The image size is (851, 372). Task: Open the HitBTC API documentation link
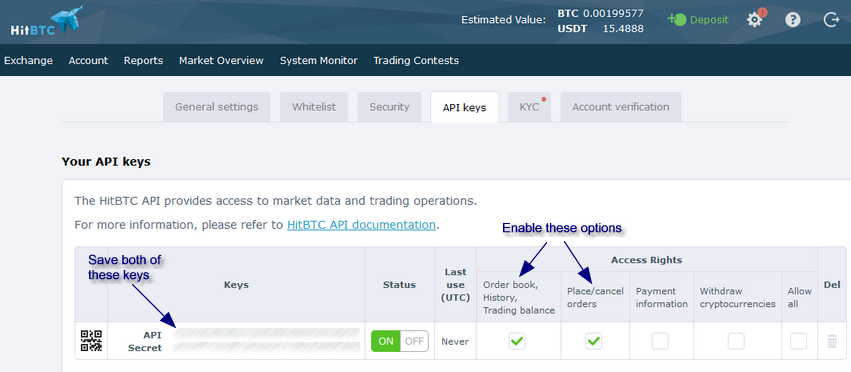click(x=361, y=225)
